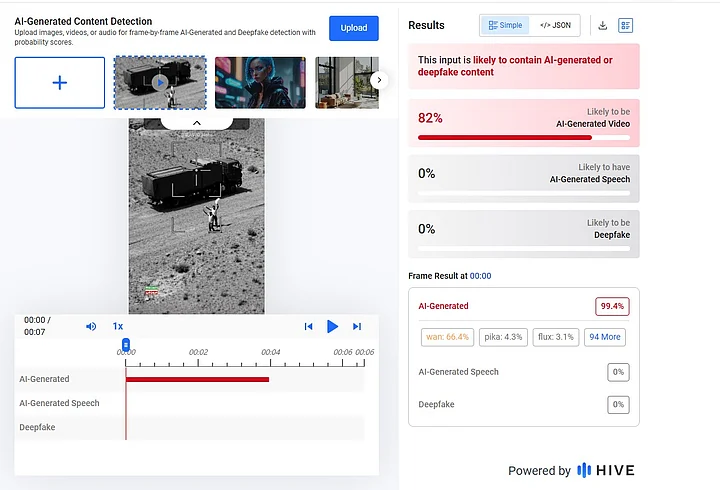Select the wan: 66.4% model tag
720x490 pixels.
[446, 337]
